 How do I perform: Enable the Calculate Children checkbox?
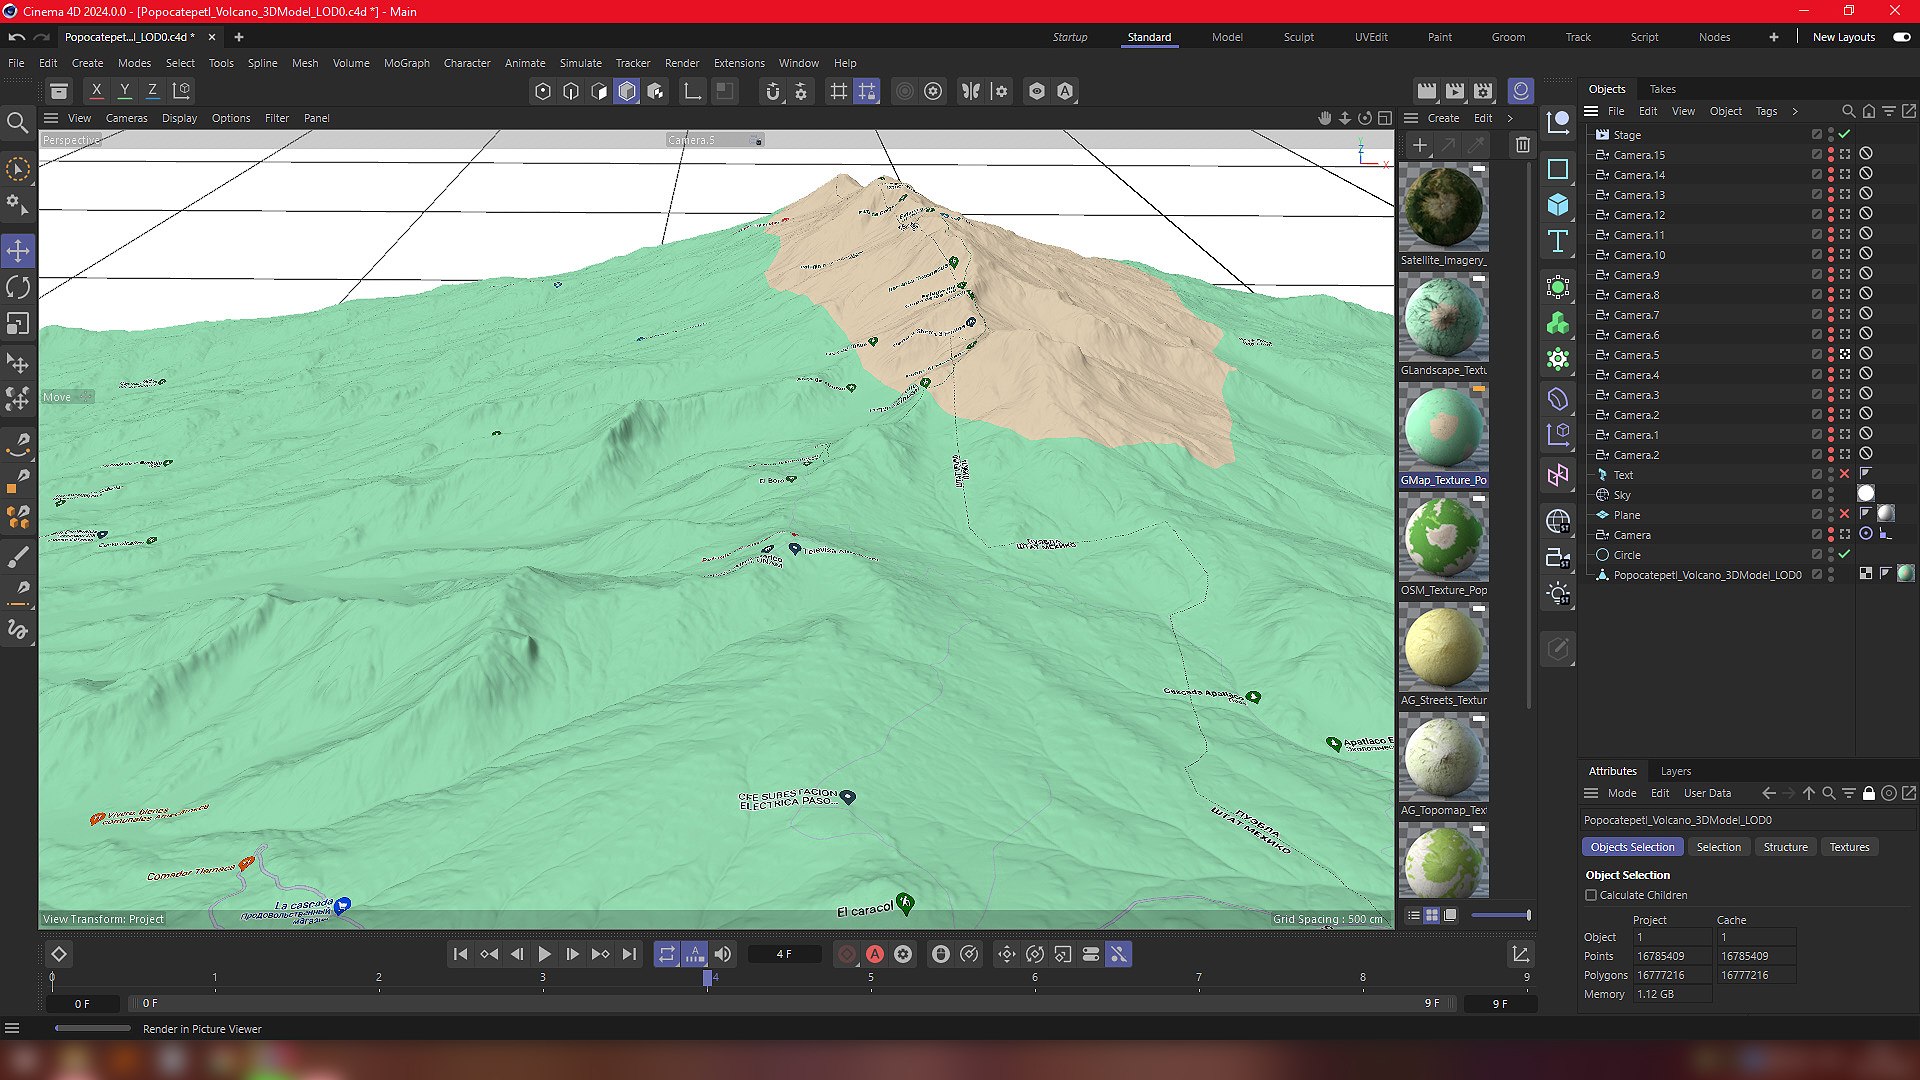[1591, 895]
